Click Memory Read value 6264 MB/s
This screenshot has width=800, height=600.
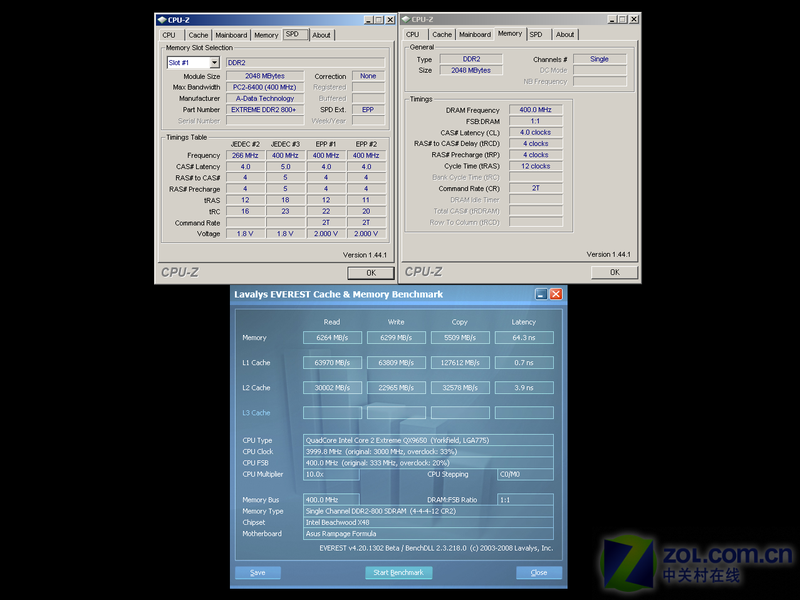[x=332, y=338]
